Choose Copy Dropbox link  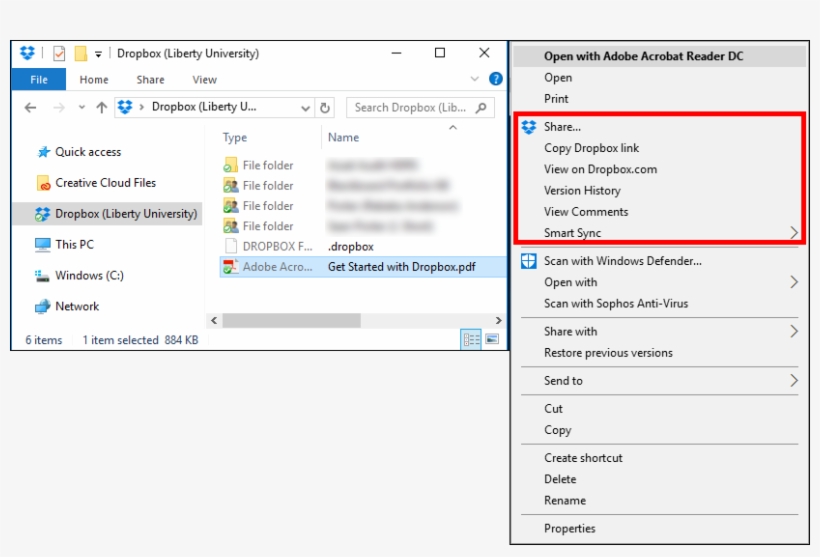click(x=660, y=149)
